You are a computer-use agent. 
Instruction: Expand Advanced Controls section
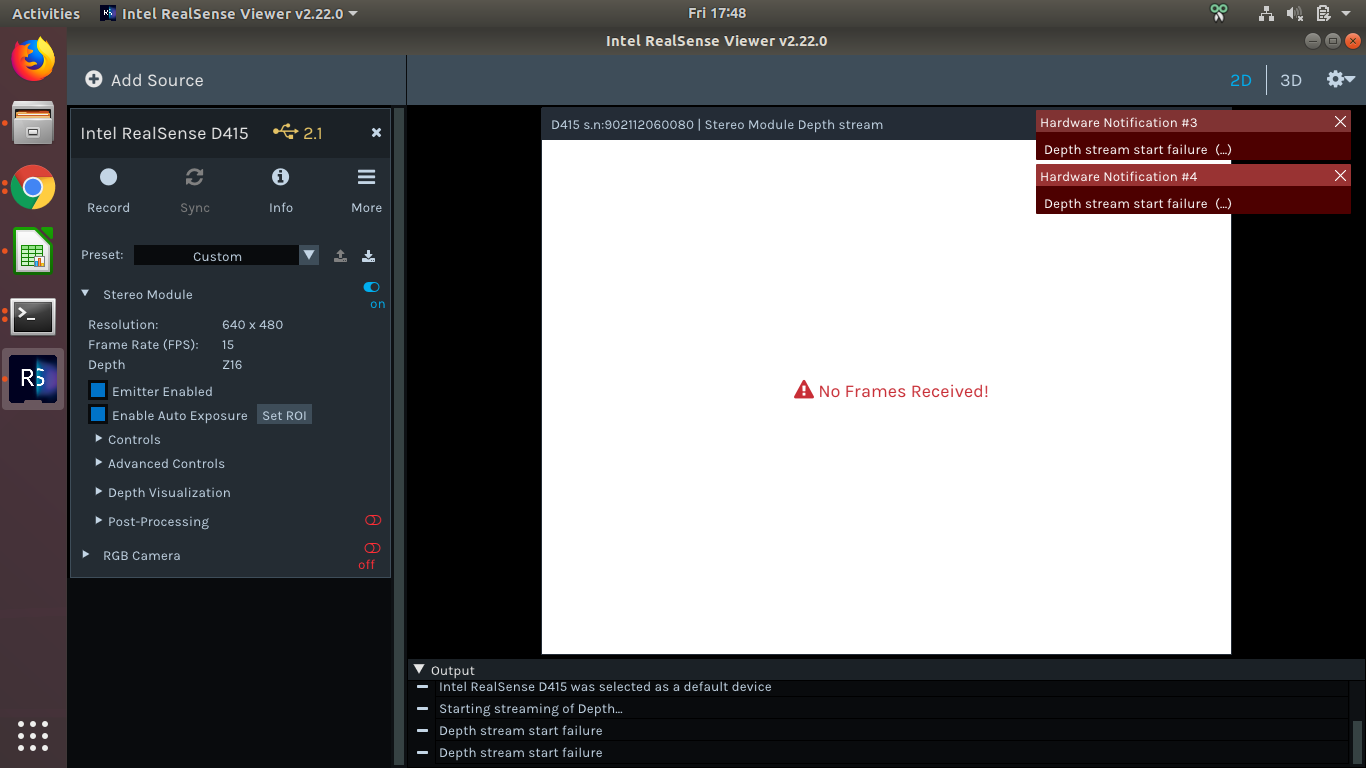click(x=99, y=462)
